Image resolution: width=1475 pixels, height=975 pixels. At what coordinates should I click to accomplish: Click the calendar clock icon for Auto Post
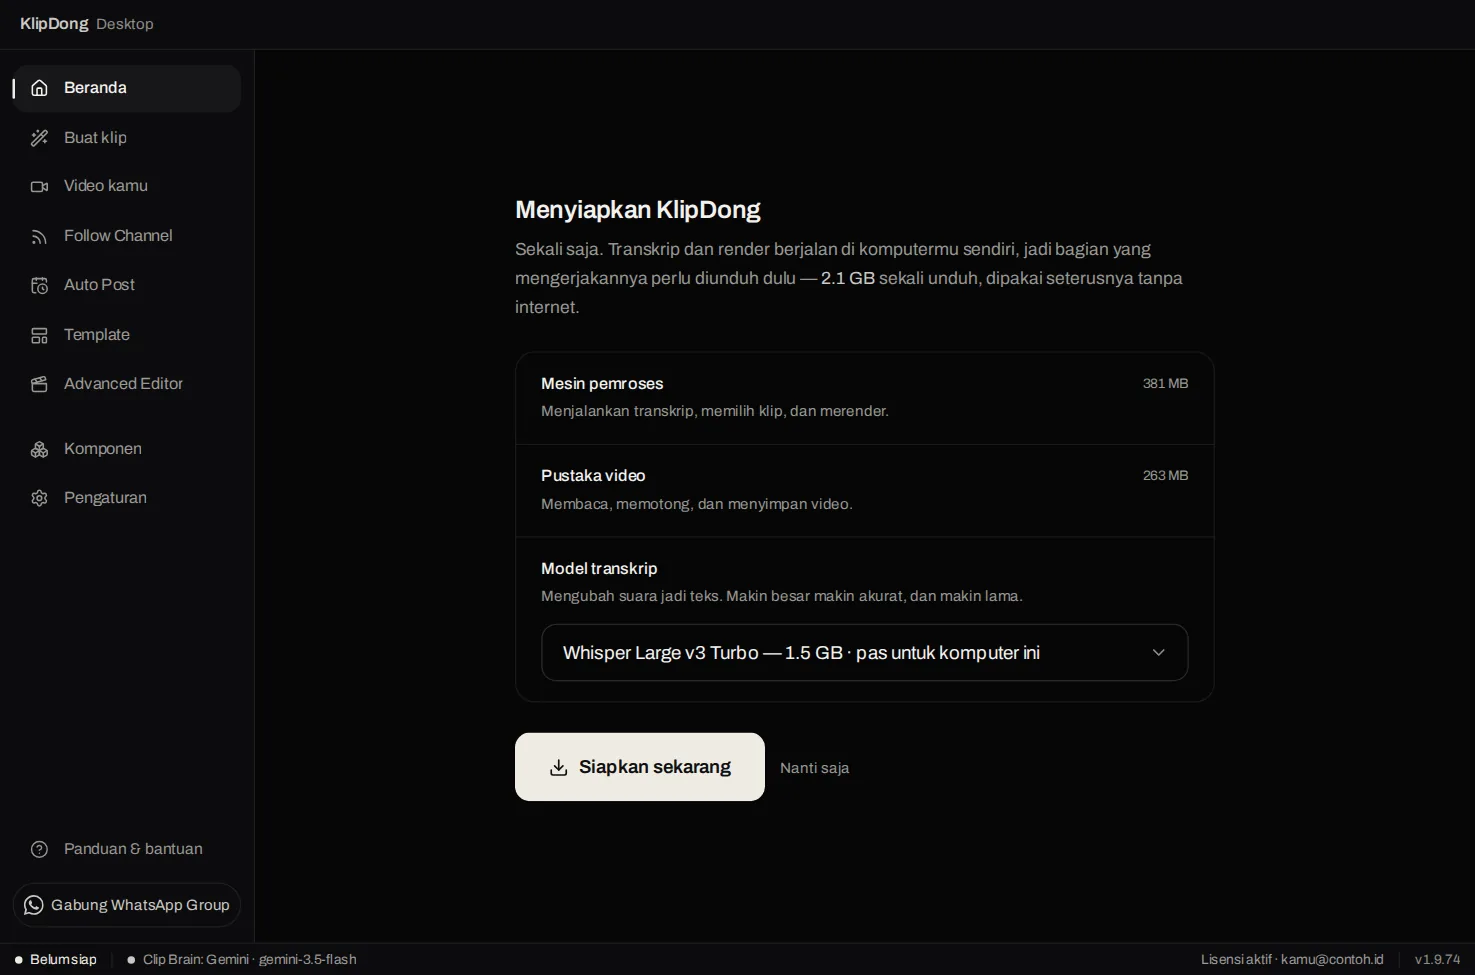click(39, 285)
